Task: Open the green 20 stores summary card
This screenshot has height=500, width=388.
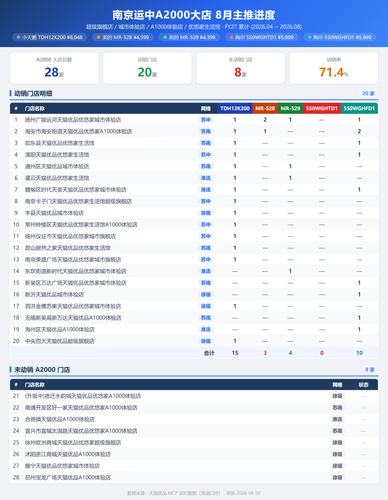Action: click(x=147, y=68)
